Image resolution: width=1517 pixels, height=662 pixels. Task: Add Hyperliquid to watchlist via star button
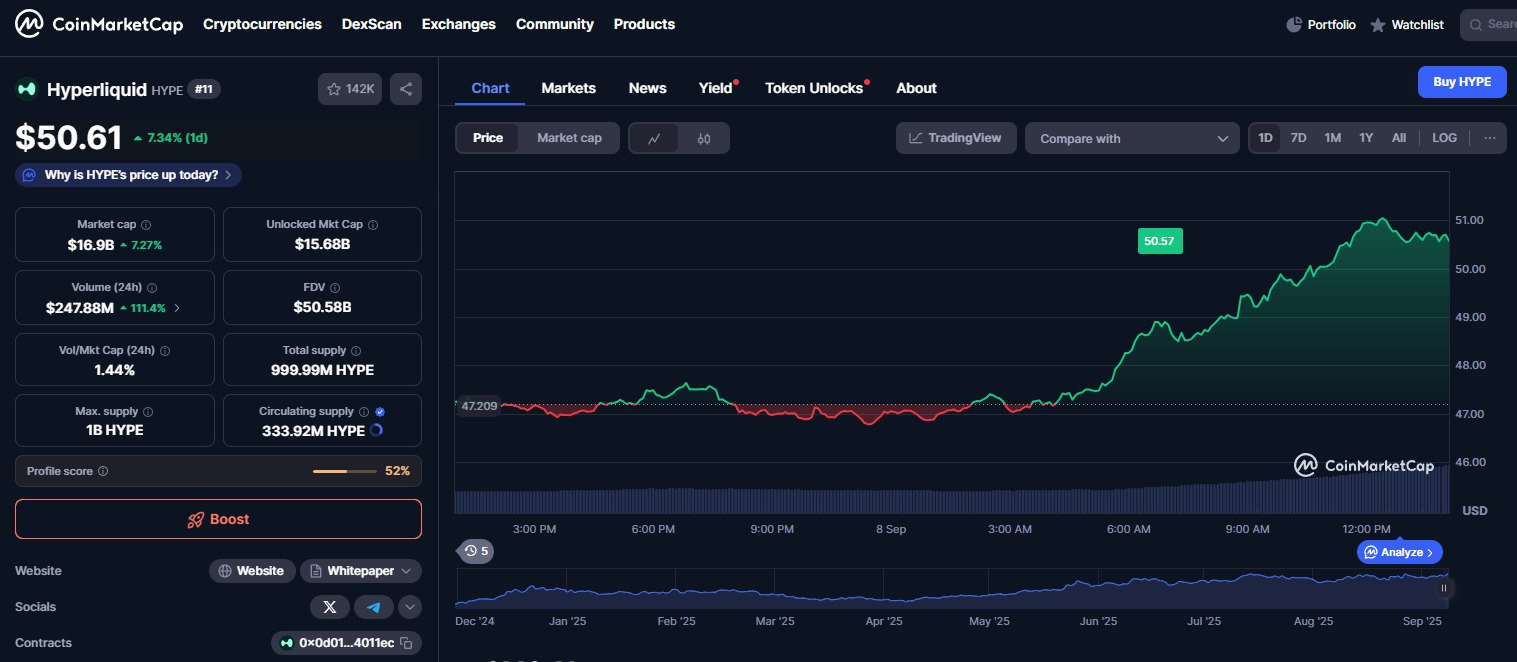350,89
